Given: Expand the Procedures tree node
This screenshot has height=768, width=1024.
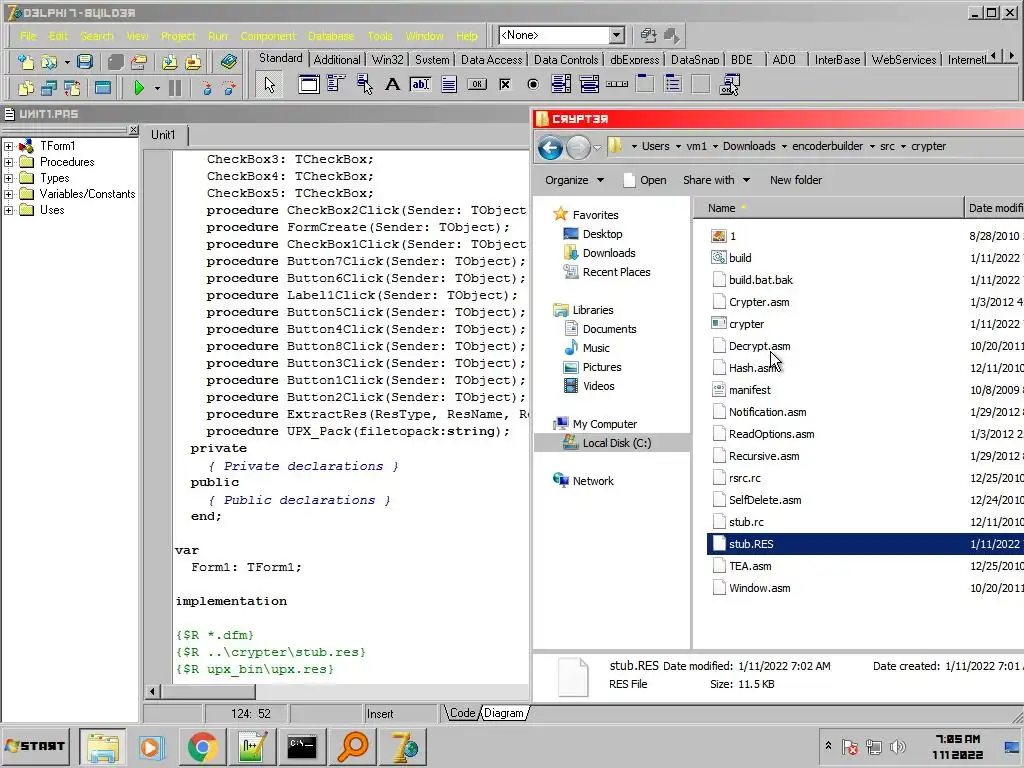Looking at the screenshot, I should click(8, 162).
